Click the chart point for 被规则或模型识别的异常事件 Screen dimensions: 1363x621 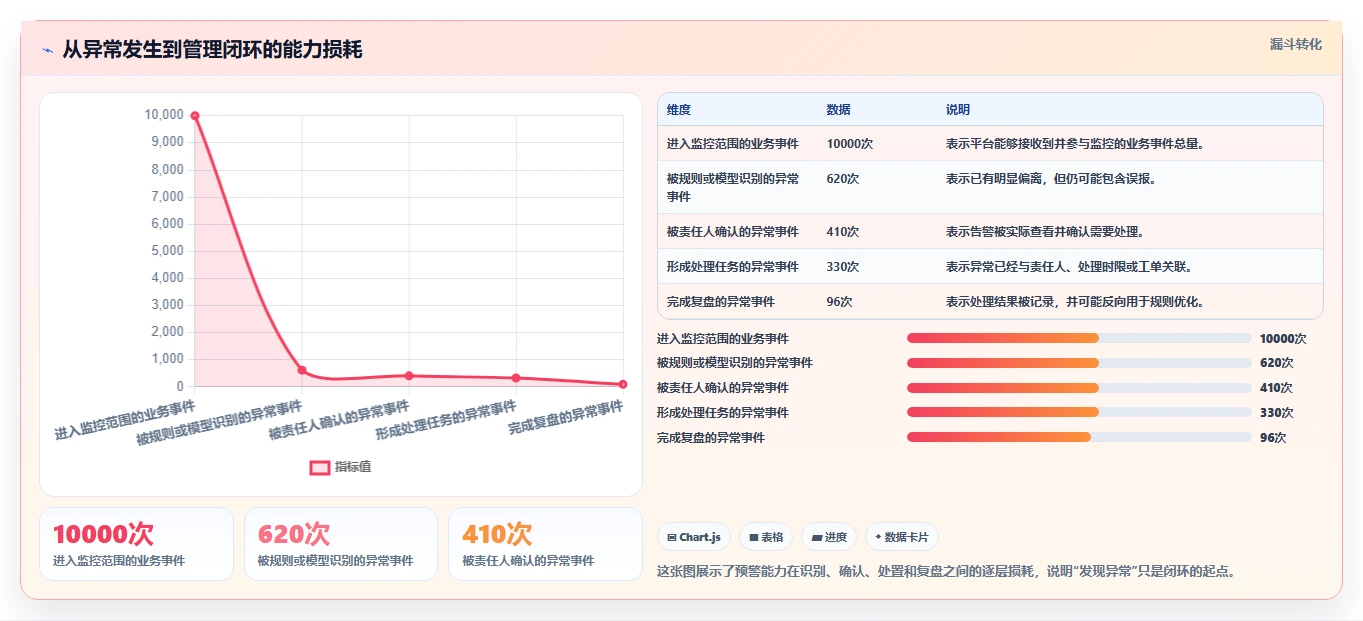302,370
